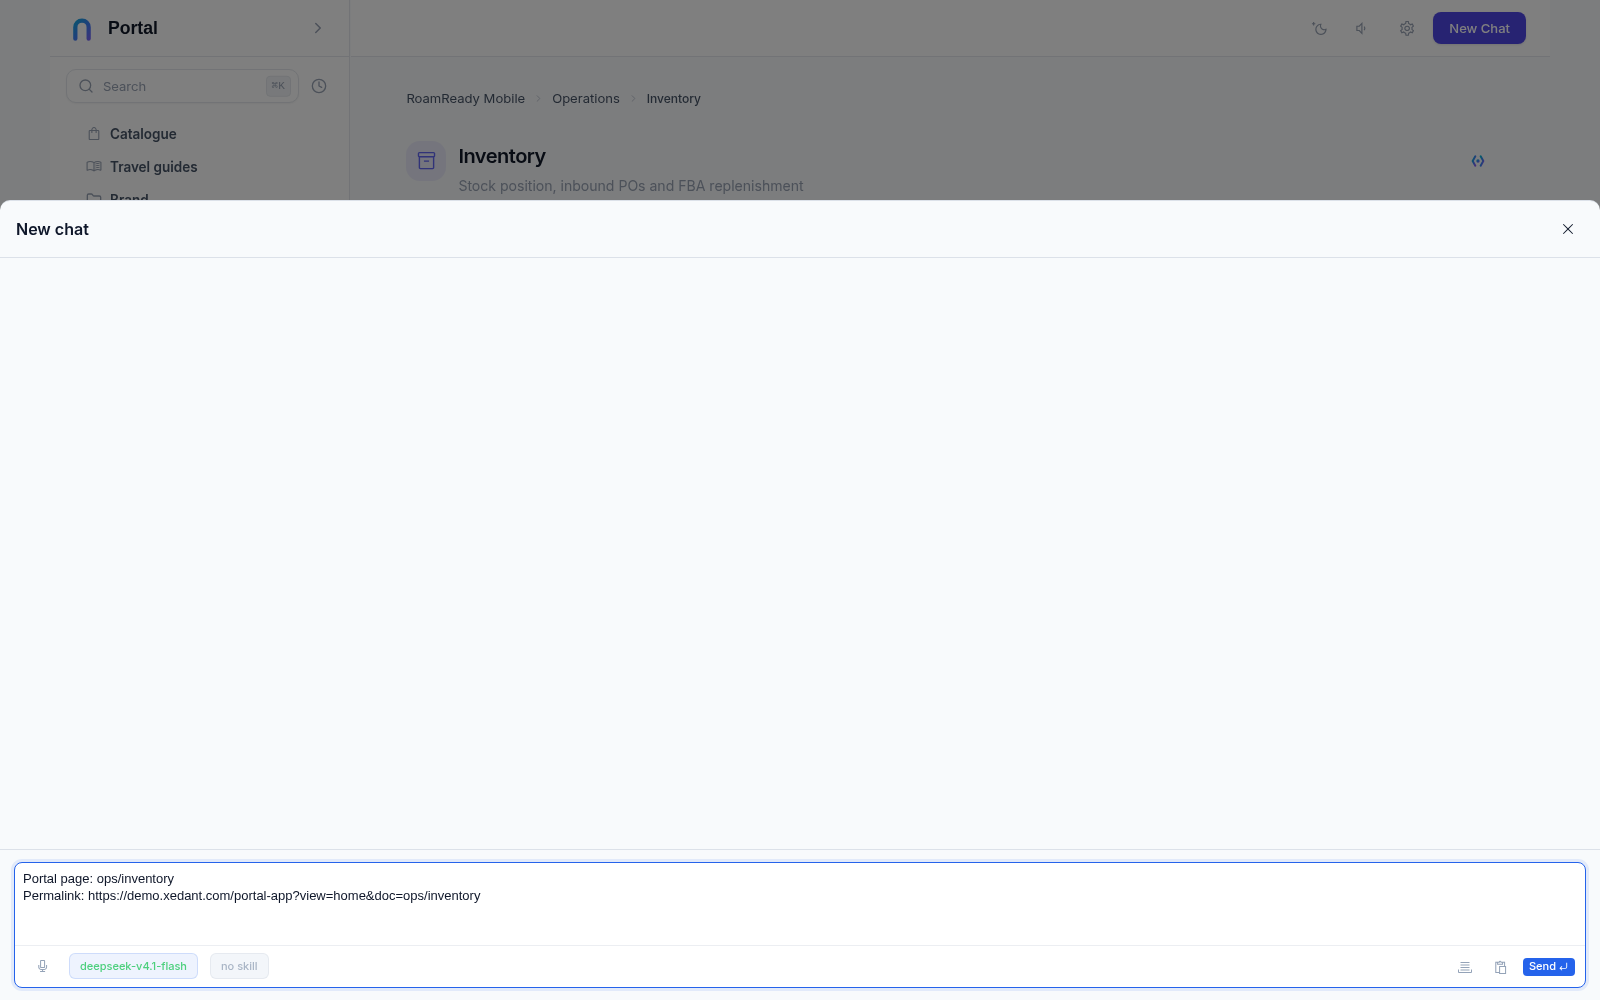Click the stacked lines icon beside the clipboard
1600x1000 pixels.
[x=1465, y=967]
